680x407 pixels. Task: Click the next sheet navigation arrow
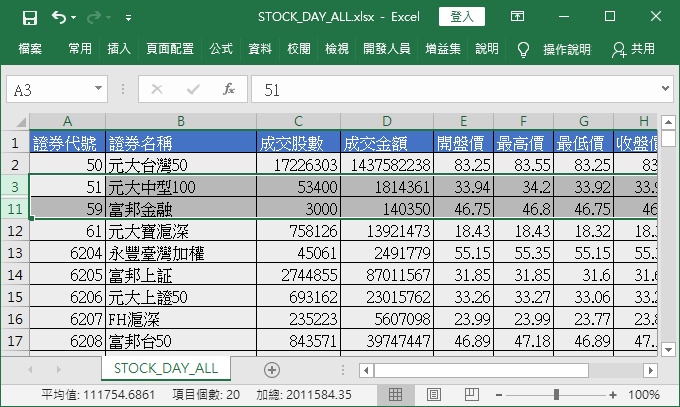[59, 370]
